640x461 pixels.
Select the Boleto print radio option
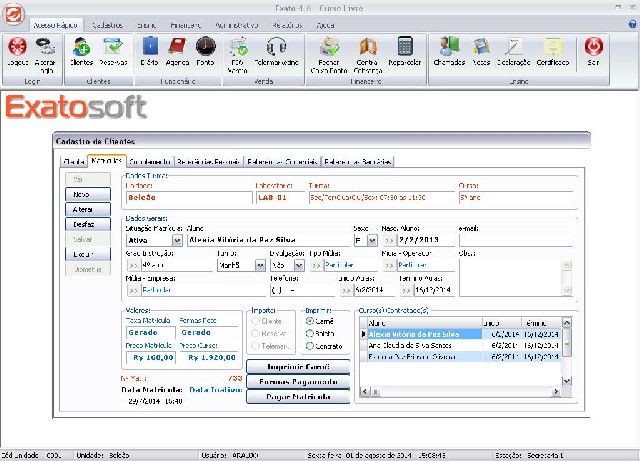point(310,333)
